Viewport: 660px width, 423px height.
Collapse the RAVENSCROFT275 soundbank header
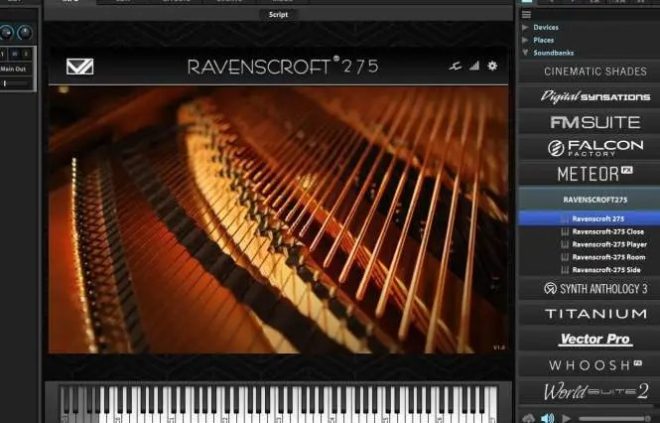(x=589, y=200)
